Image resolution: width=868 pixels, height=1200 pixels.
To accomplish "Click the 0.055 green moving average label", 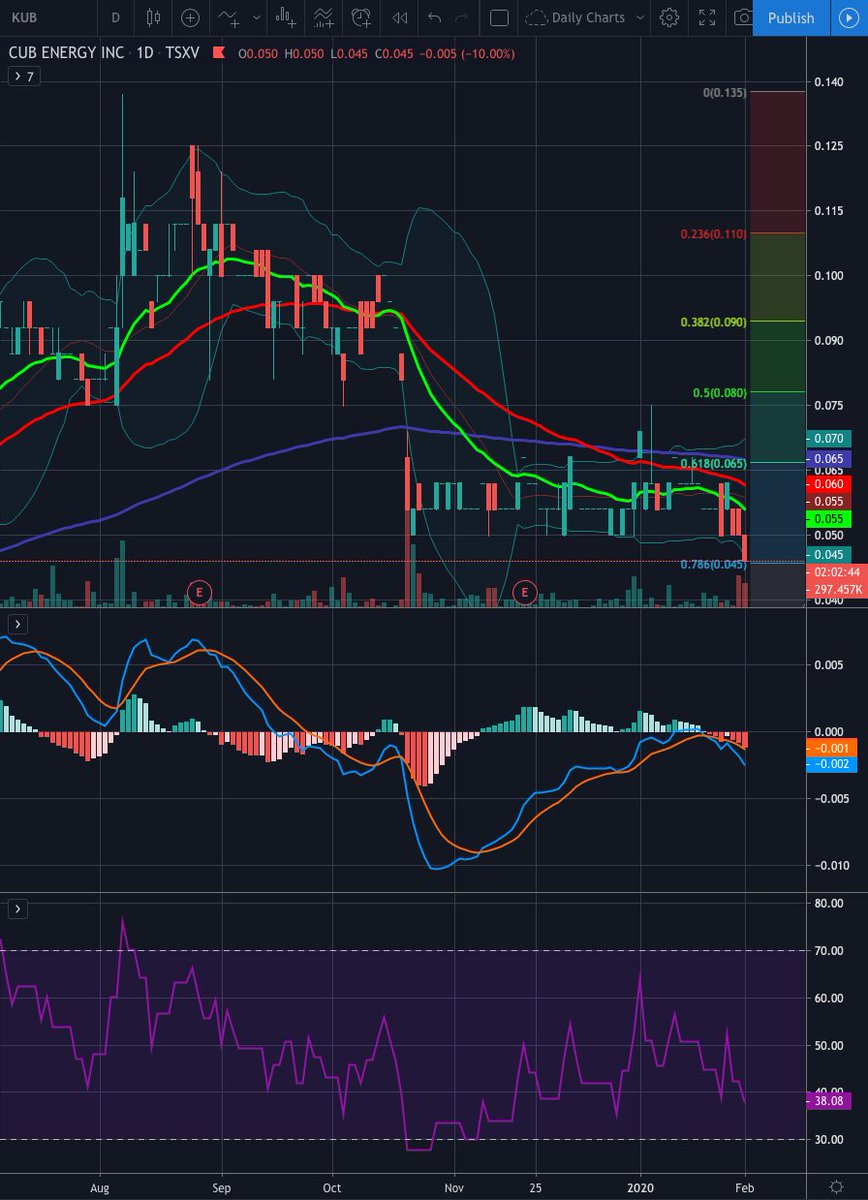I will pos(830,519).
